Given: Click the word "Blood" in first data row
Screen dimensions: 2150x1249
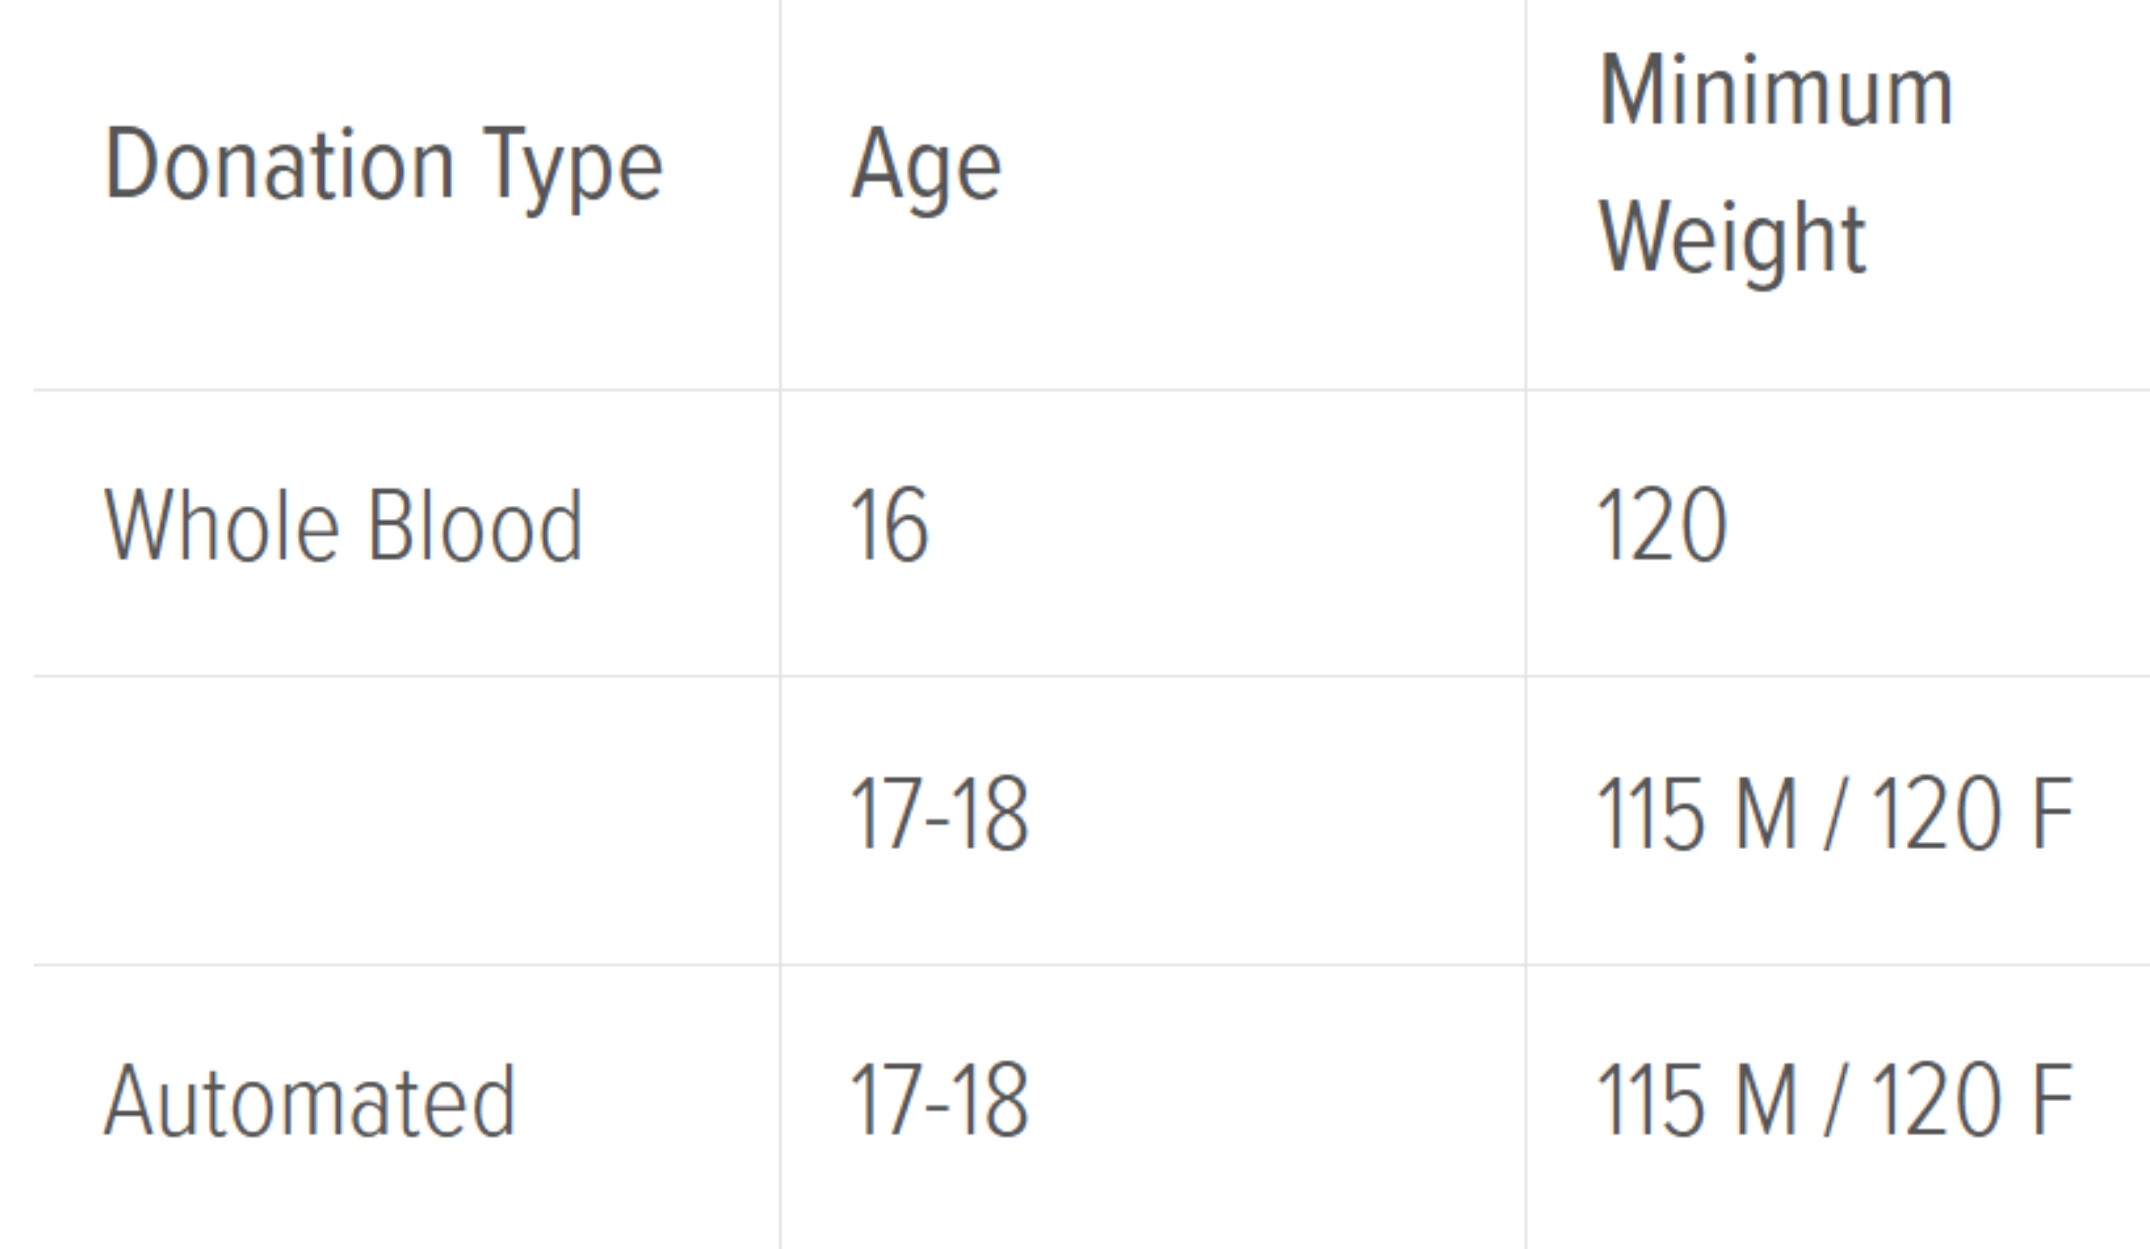Looking at the screenshot, I should click(x=475, y=526).
